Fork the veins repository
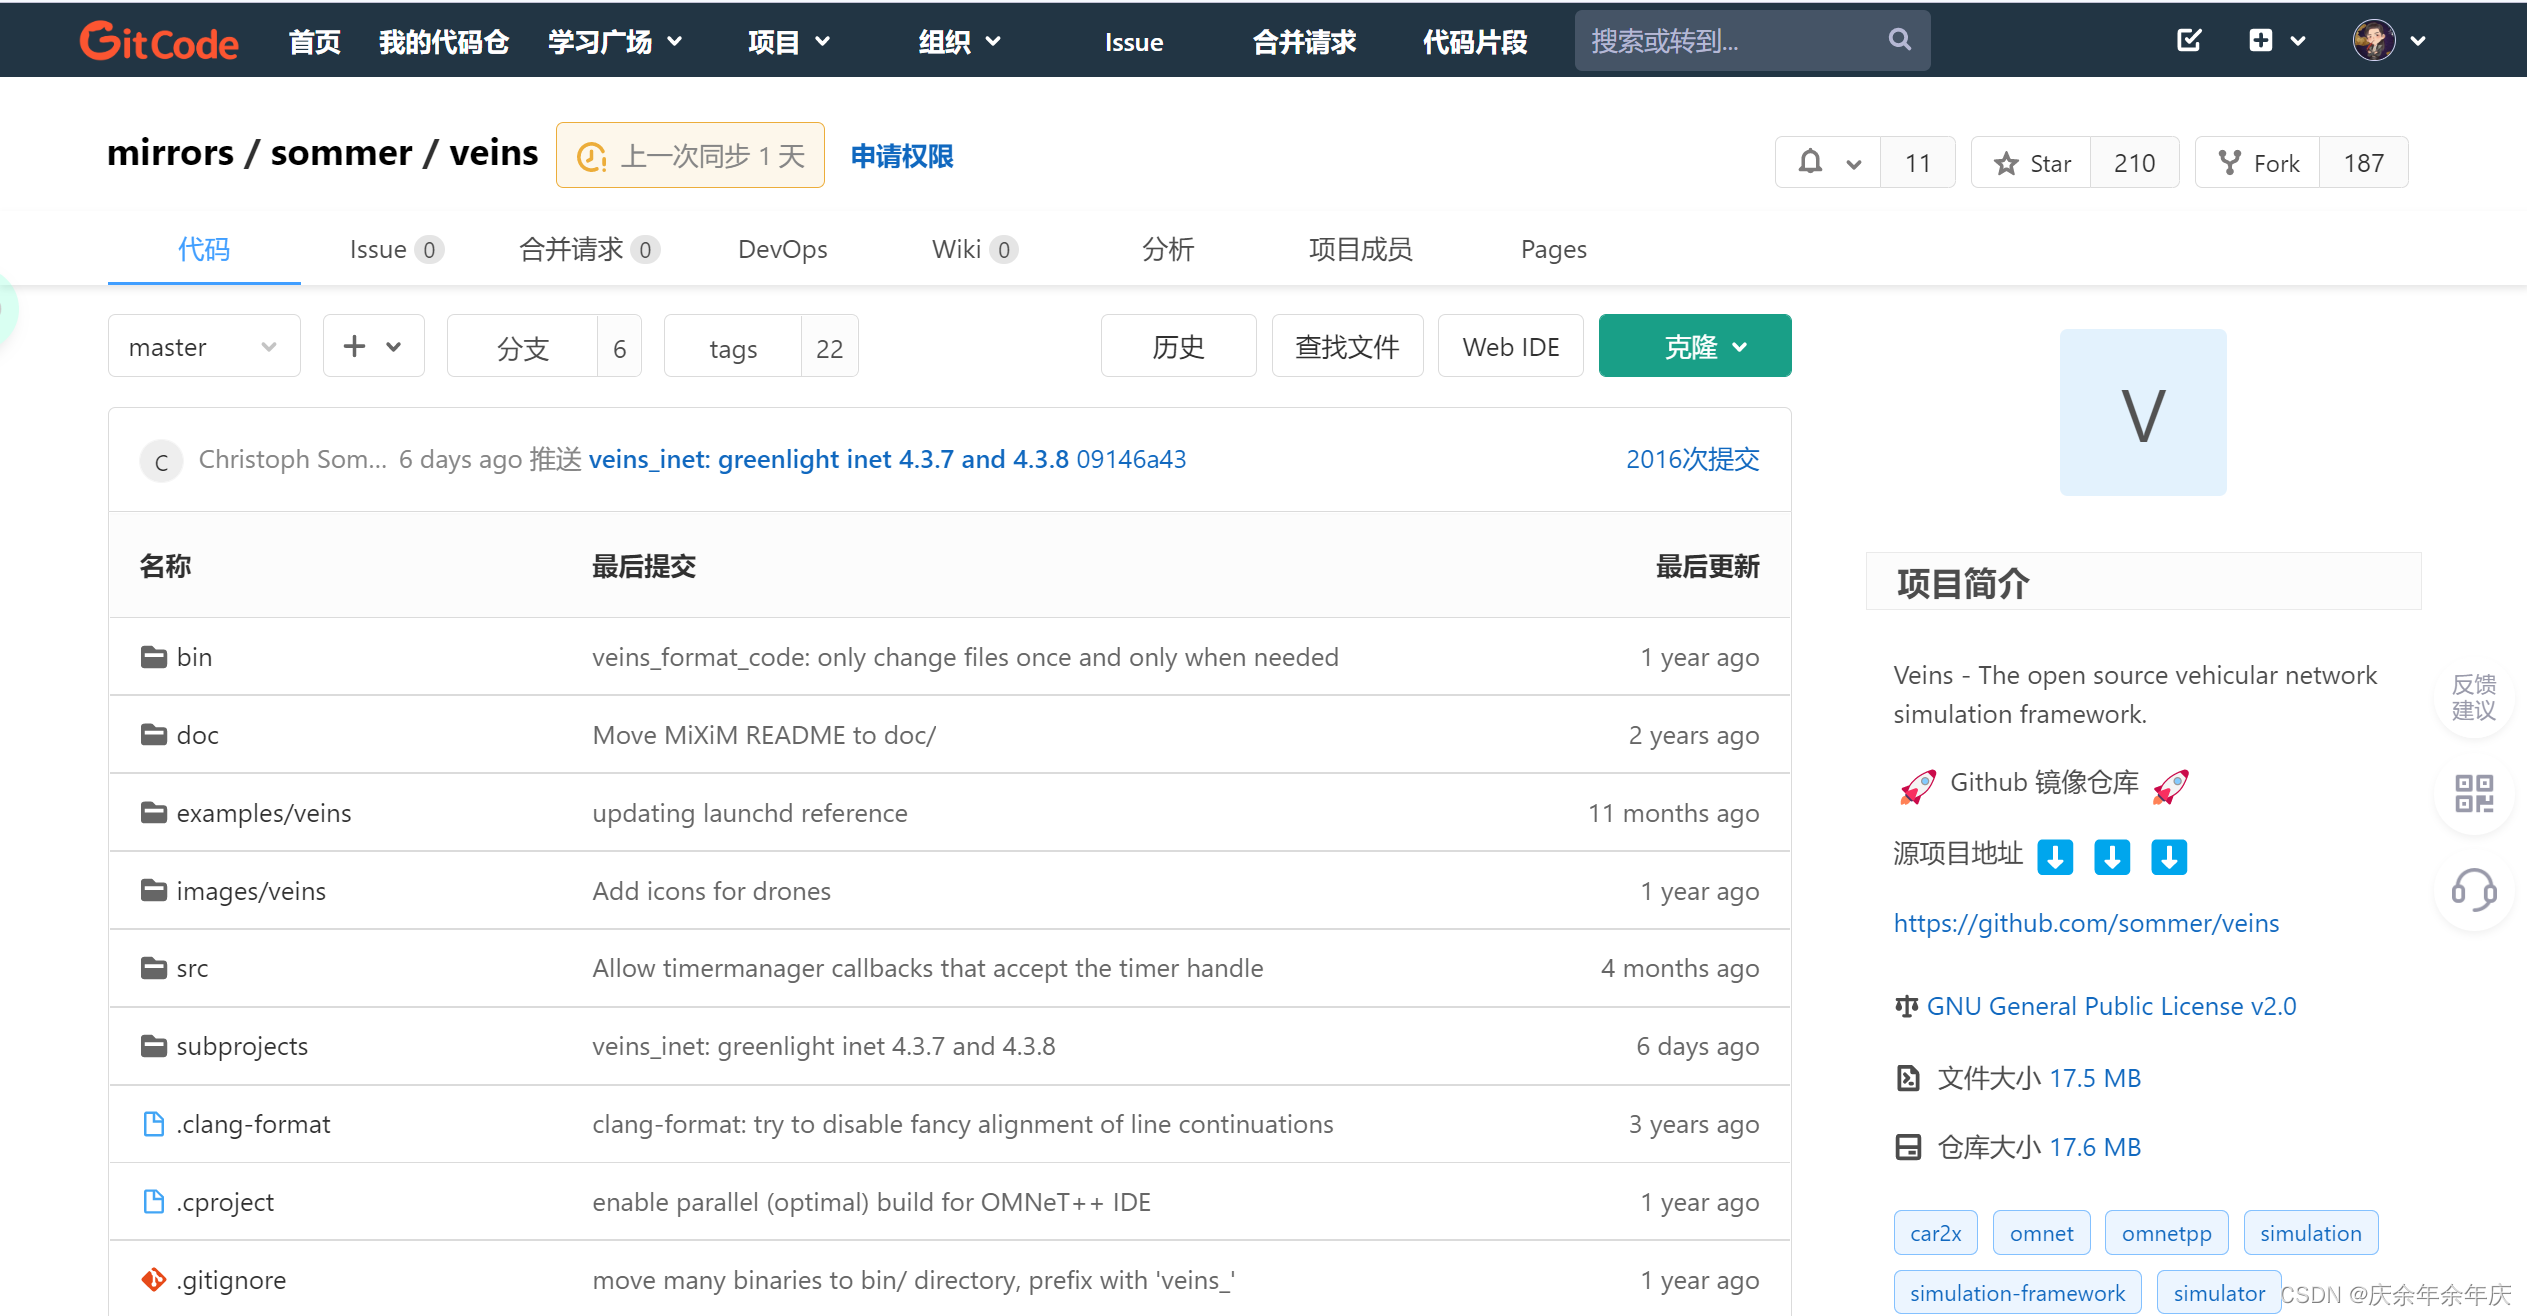This screenshot has height=1316, width=2527. (2258, 163)
